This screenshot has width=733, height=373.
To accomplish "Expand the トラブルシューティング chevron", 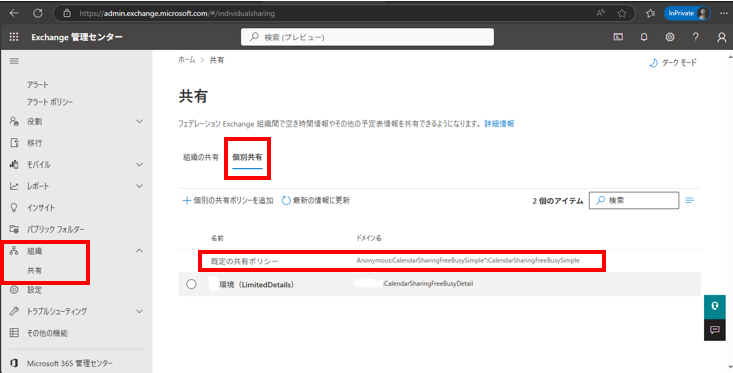I will [x=139, y=311].
